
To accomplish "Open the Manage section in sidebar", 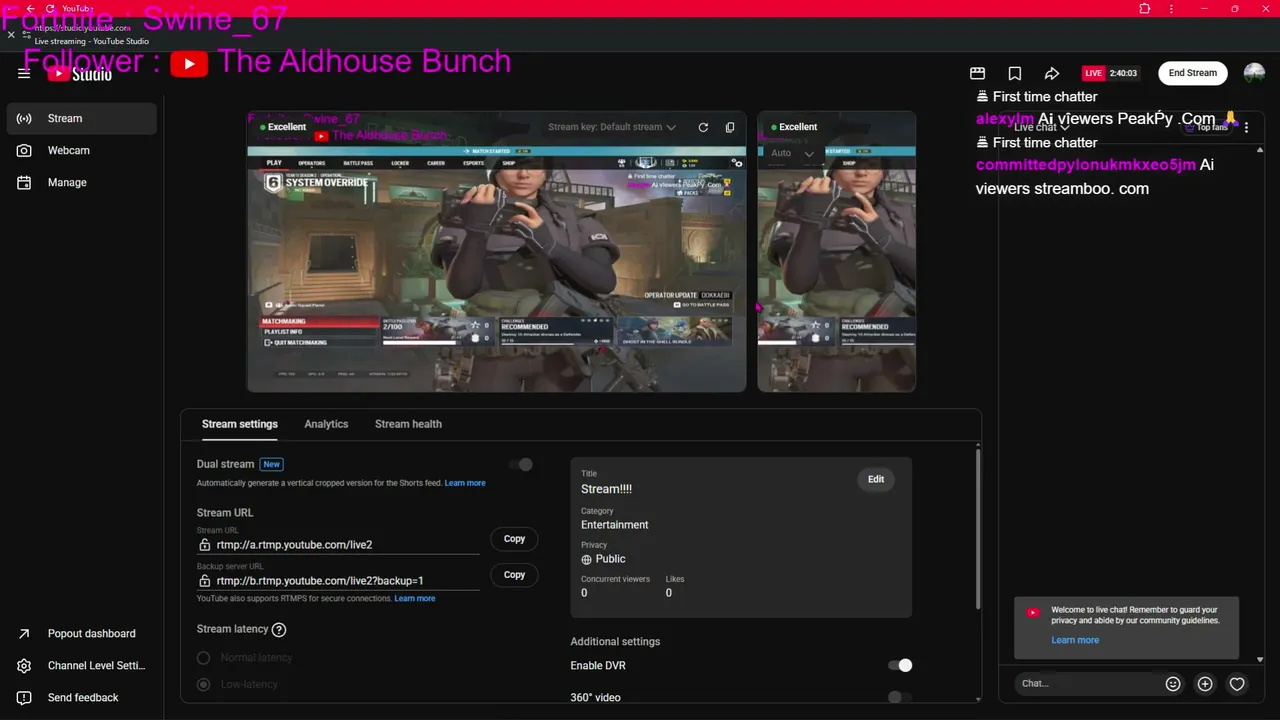I will 82,182.
